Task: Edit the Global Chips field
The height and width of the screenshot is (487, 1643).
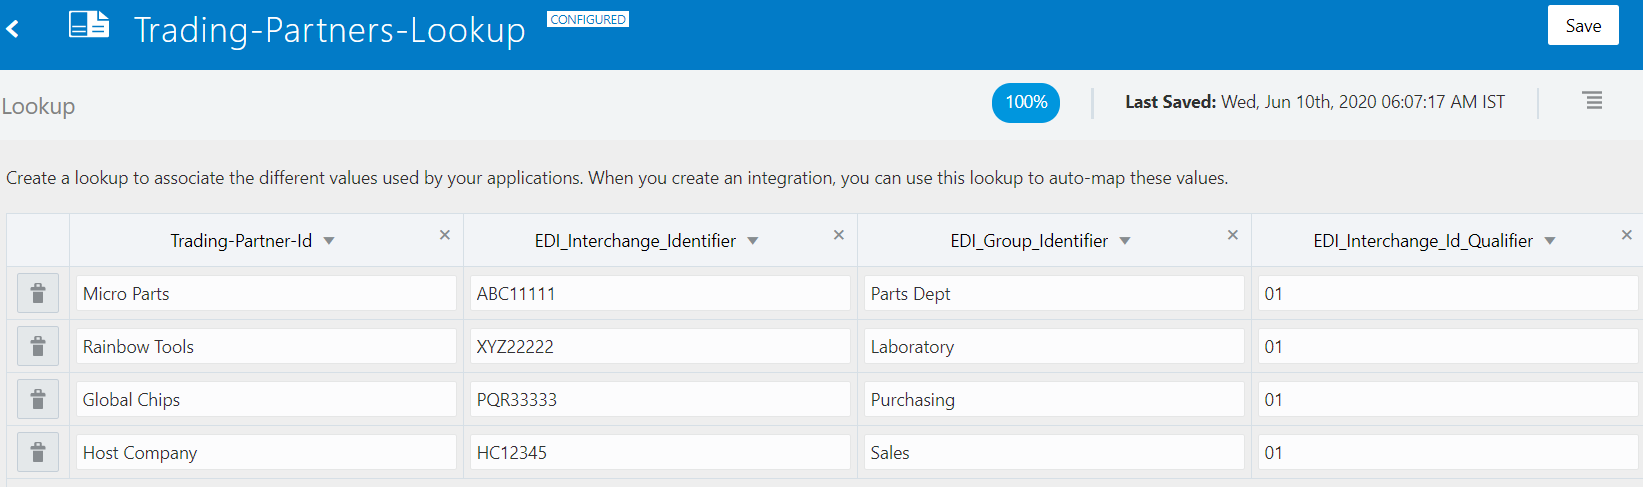Action: (266, 399)
